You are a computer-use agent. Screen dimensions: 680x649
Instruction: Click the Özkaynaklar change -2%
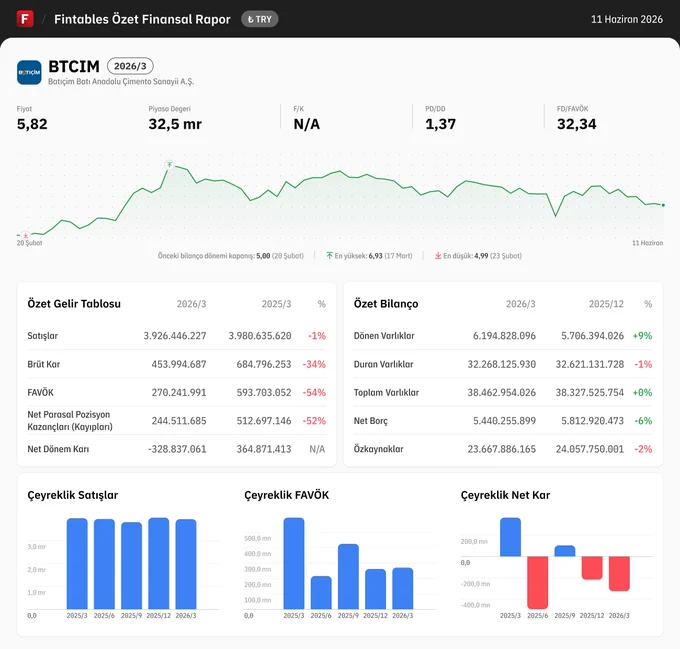click(643, 449)
